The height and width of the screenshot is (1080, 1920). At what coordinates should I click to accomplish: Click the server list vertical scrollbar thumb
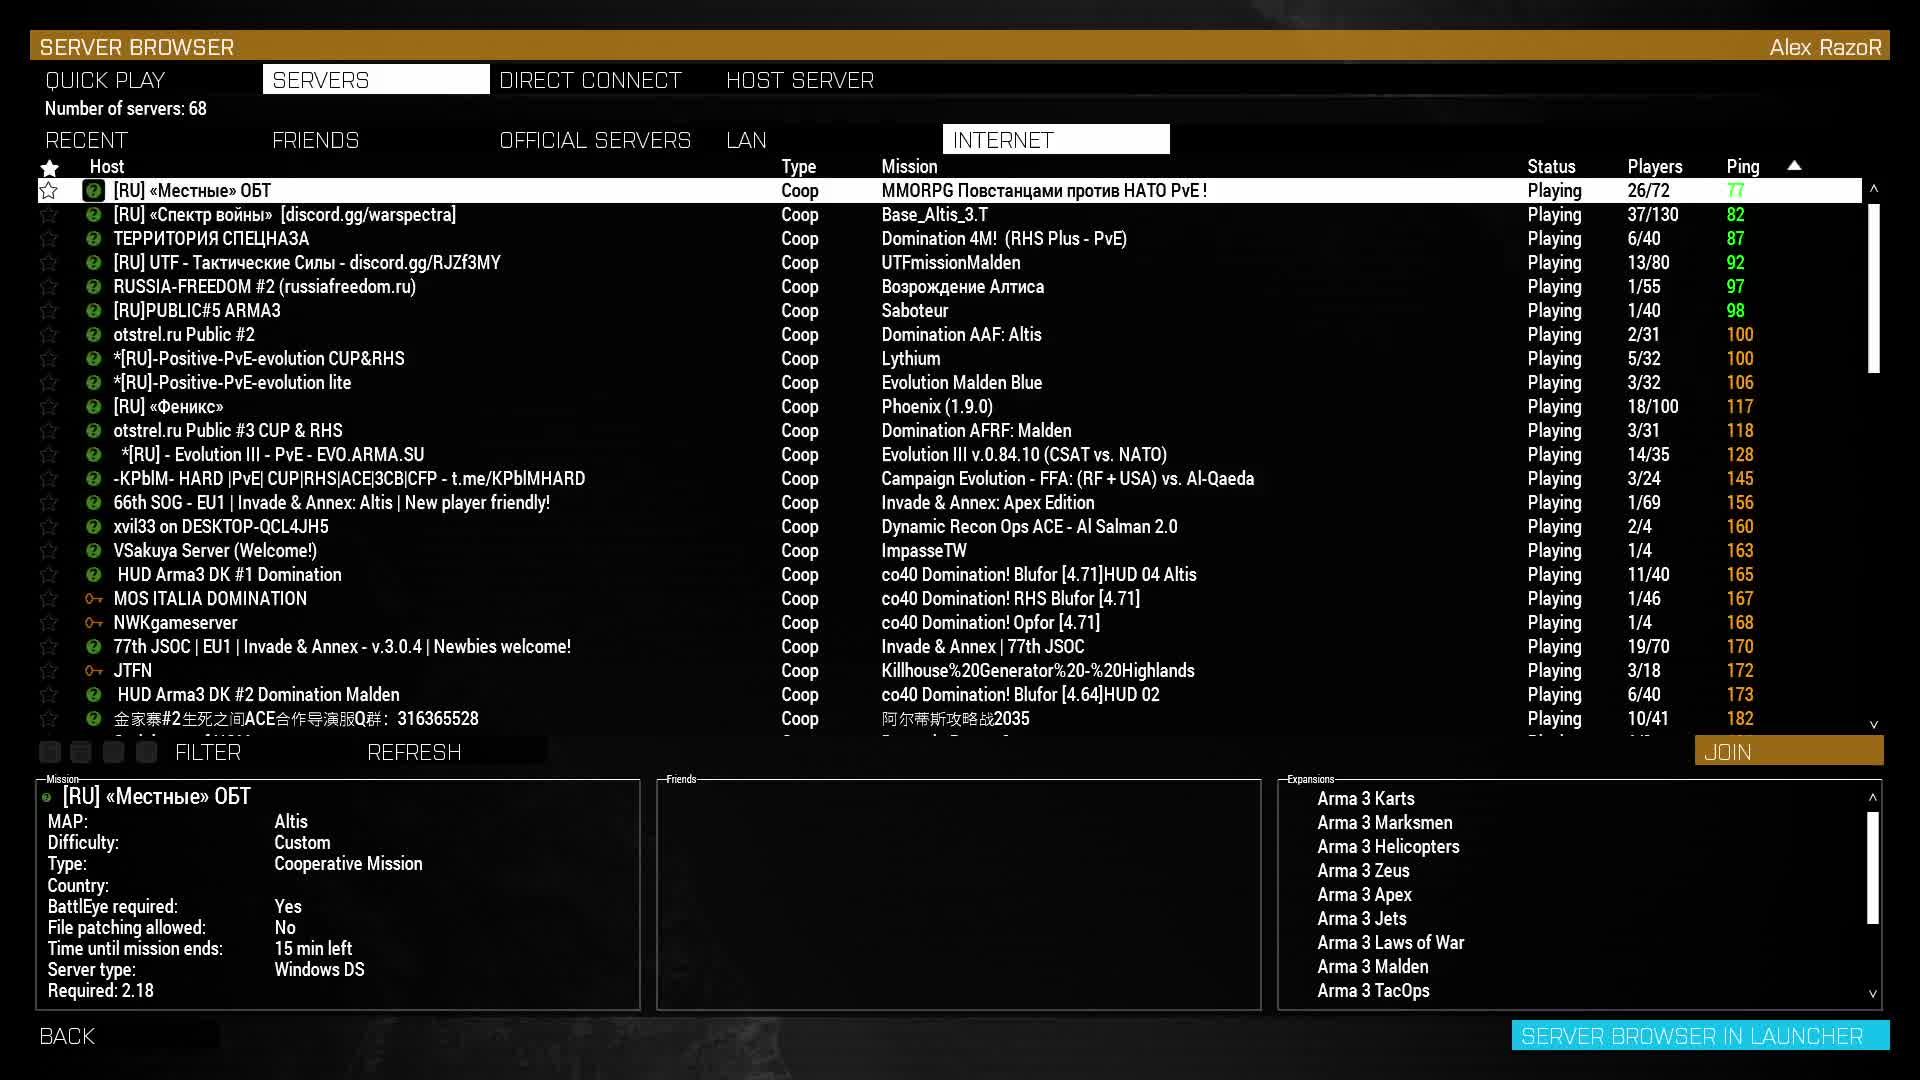coord(1874,288)
